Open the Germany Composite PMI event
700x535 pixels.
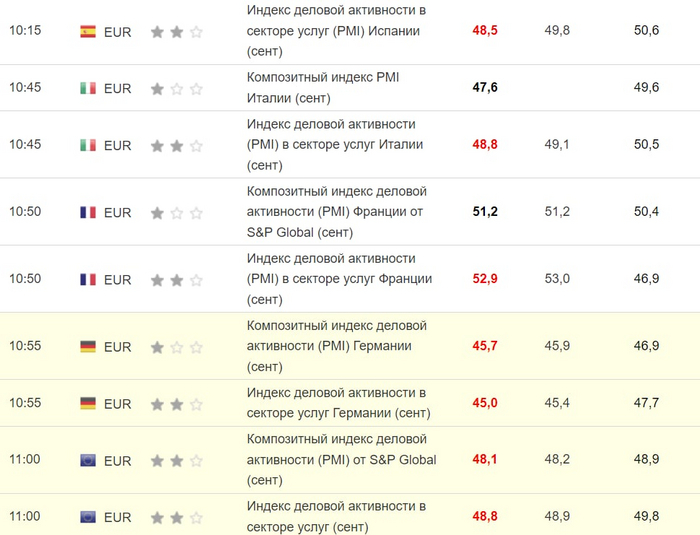336,347
